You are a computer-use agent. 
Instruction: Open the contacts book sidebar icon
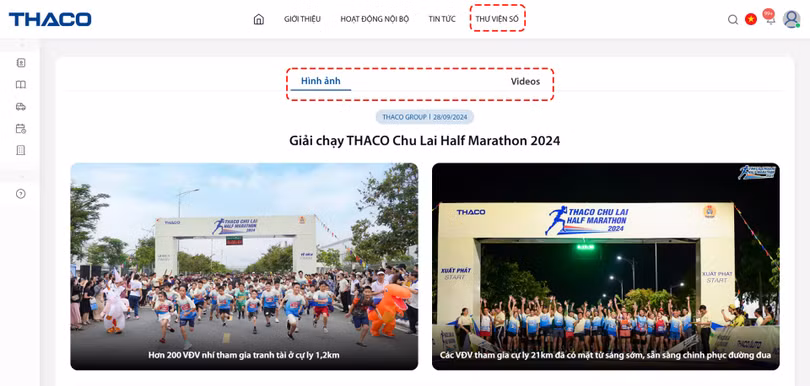(x=21, y=63)
